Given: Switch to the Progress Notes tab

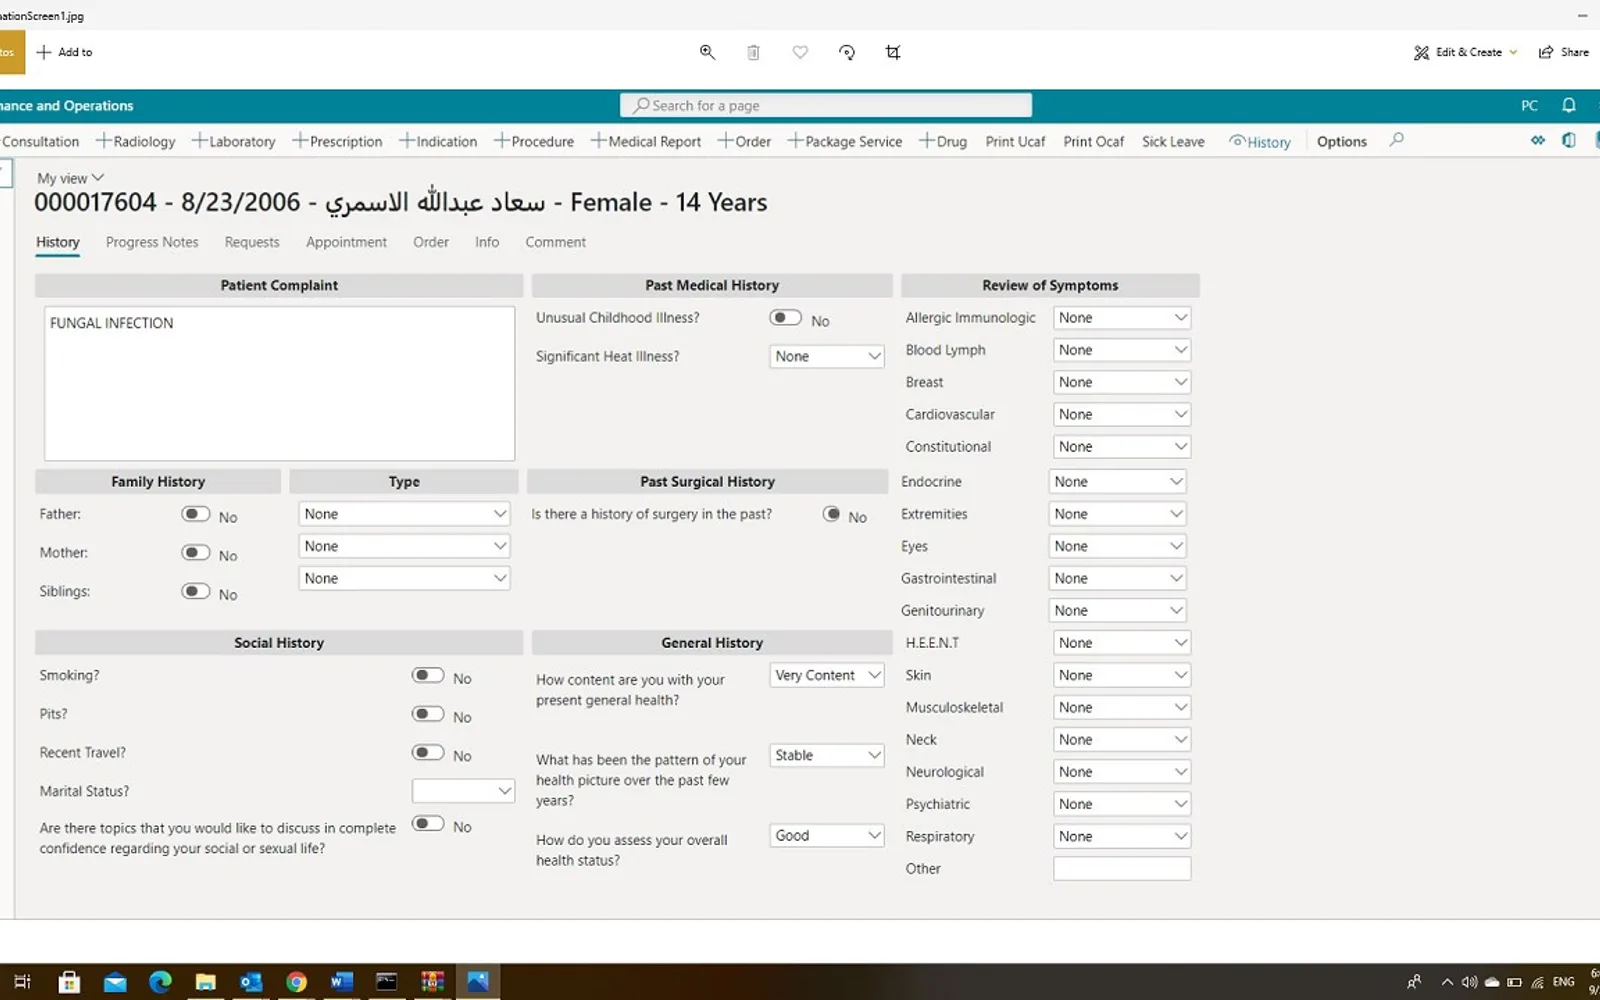Looking at the screenshot, I should click(152, 242).
